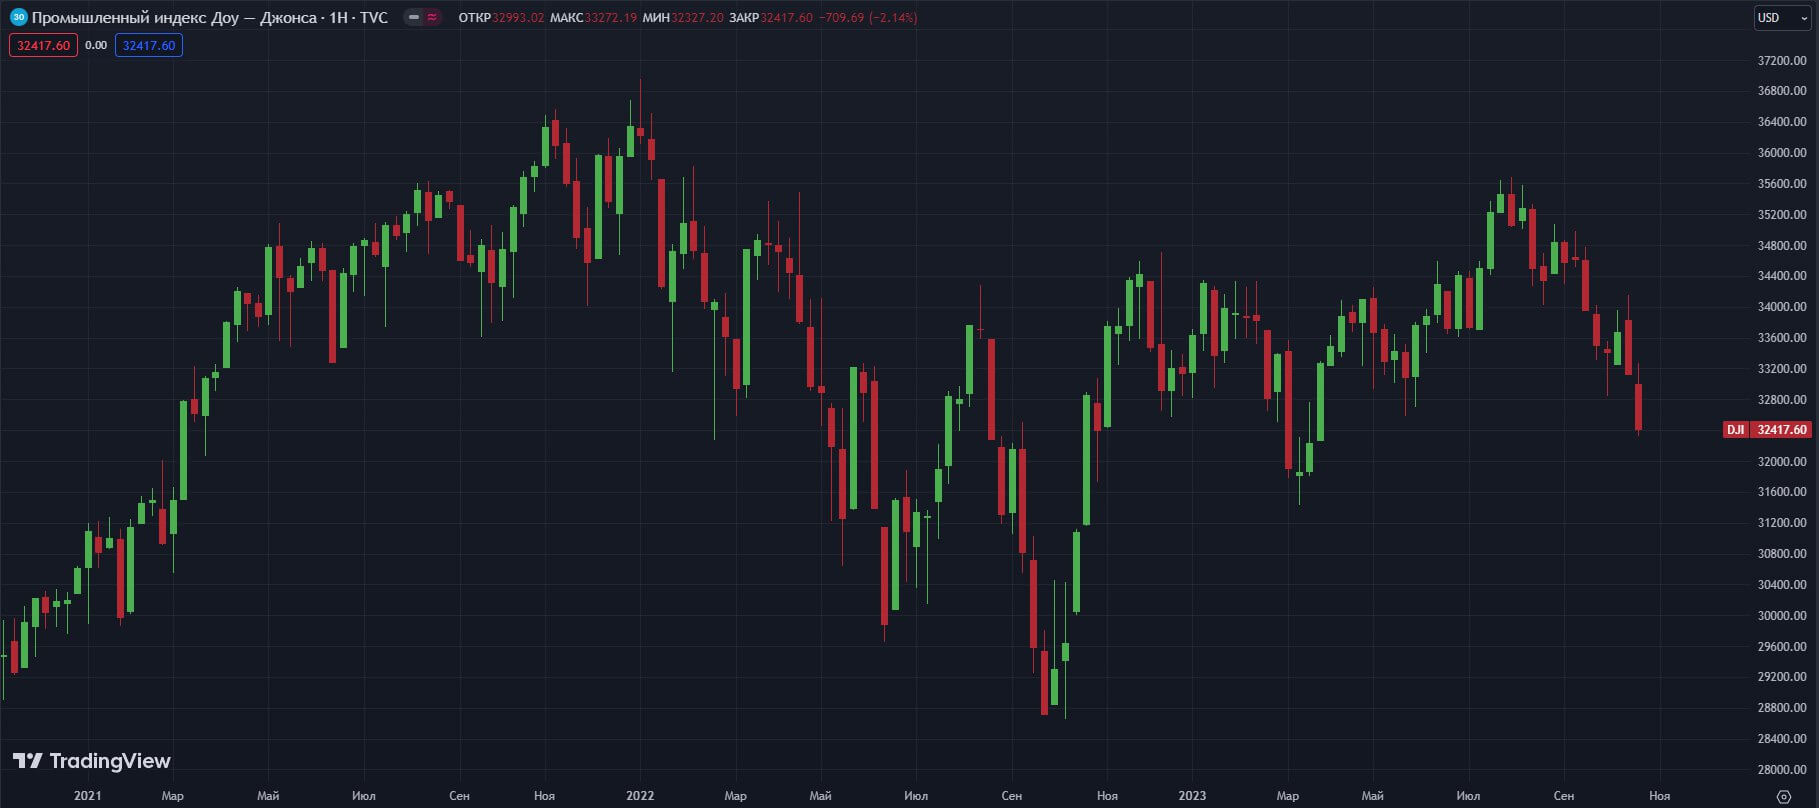
Task: Click the change value −709.69 (−2.14%)
Action: click(868, 18)
